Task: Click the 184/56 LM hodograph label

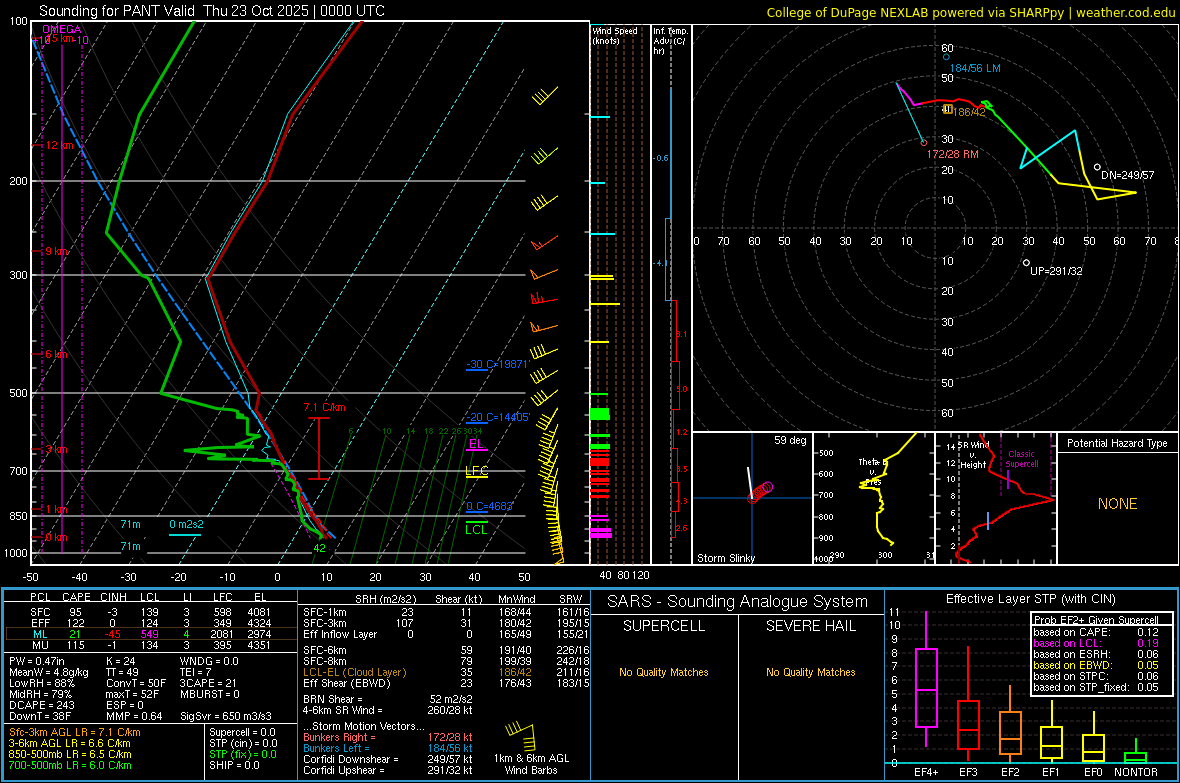Action: point(975,69)
